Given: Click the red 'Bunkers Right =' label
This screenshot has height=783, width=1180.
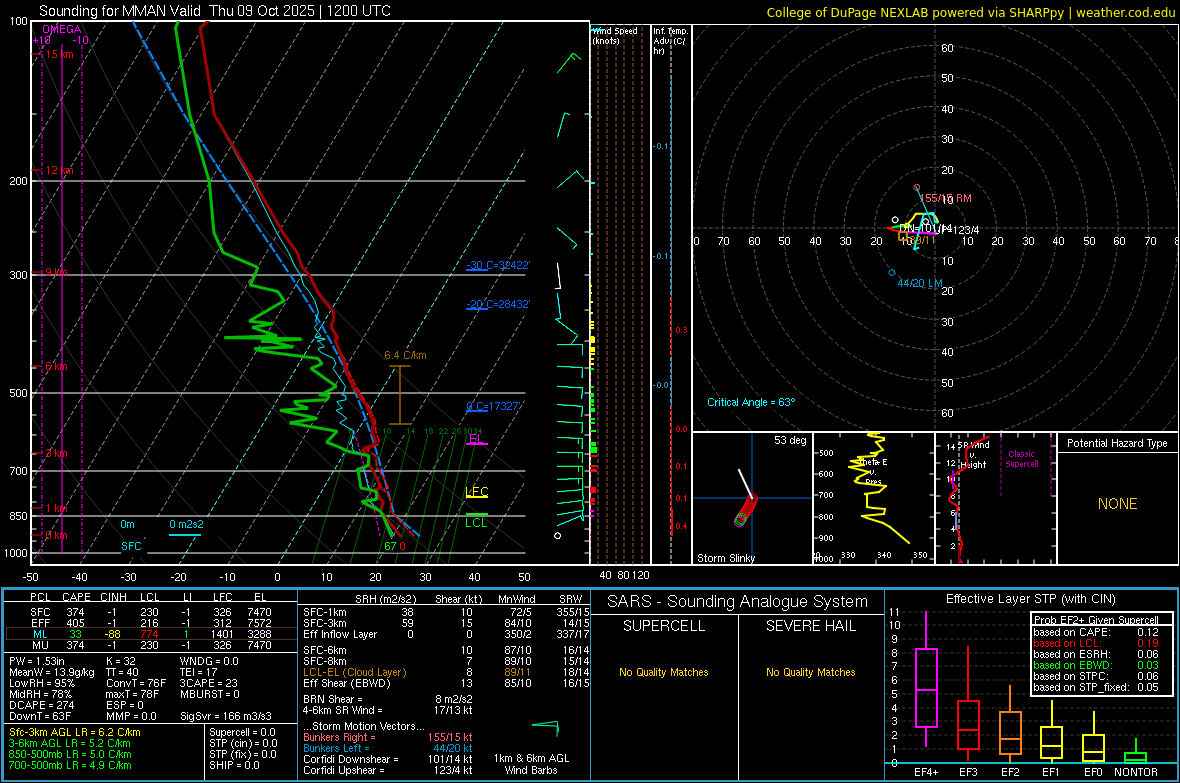Looking at the screenshot, I should (x=339, y=737).
